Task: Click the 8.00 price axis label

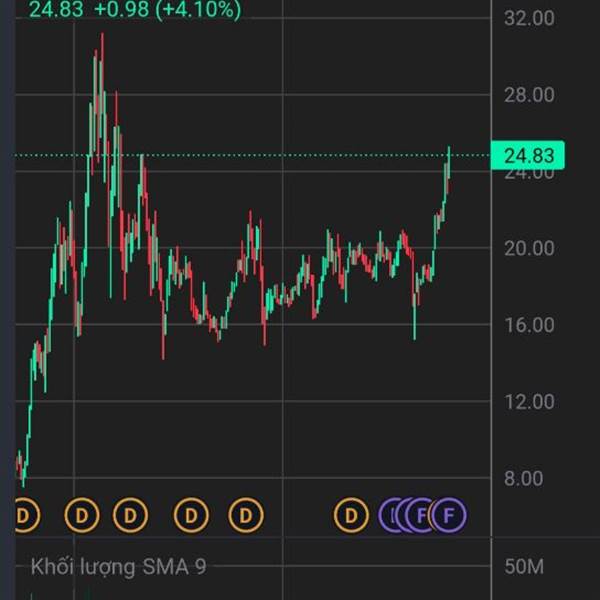Action: (x=523, y=478)
